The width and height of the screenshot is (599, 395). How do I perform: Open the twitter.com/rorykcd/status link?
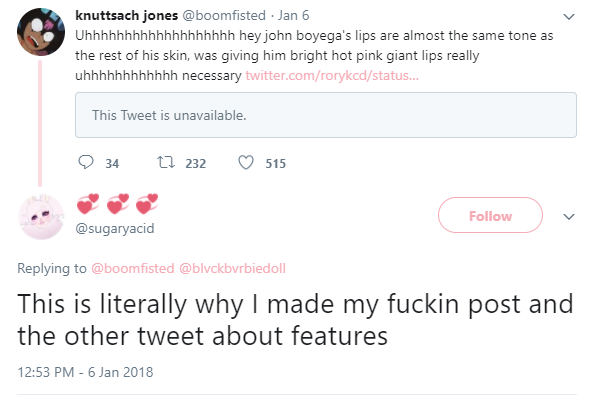pyautogui.click(x=332, y=75)
